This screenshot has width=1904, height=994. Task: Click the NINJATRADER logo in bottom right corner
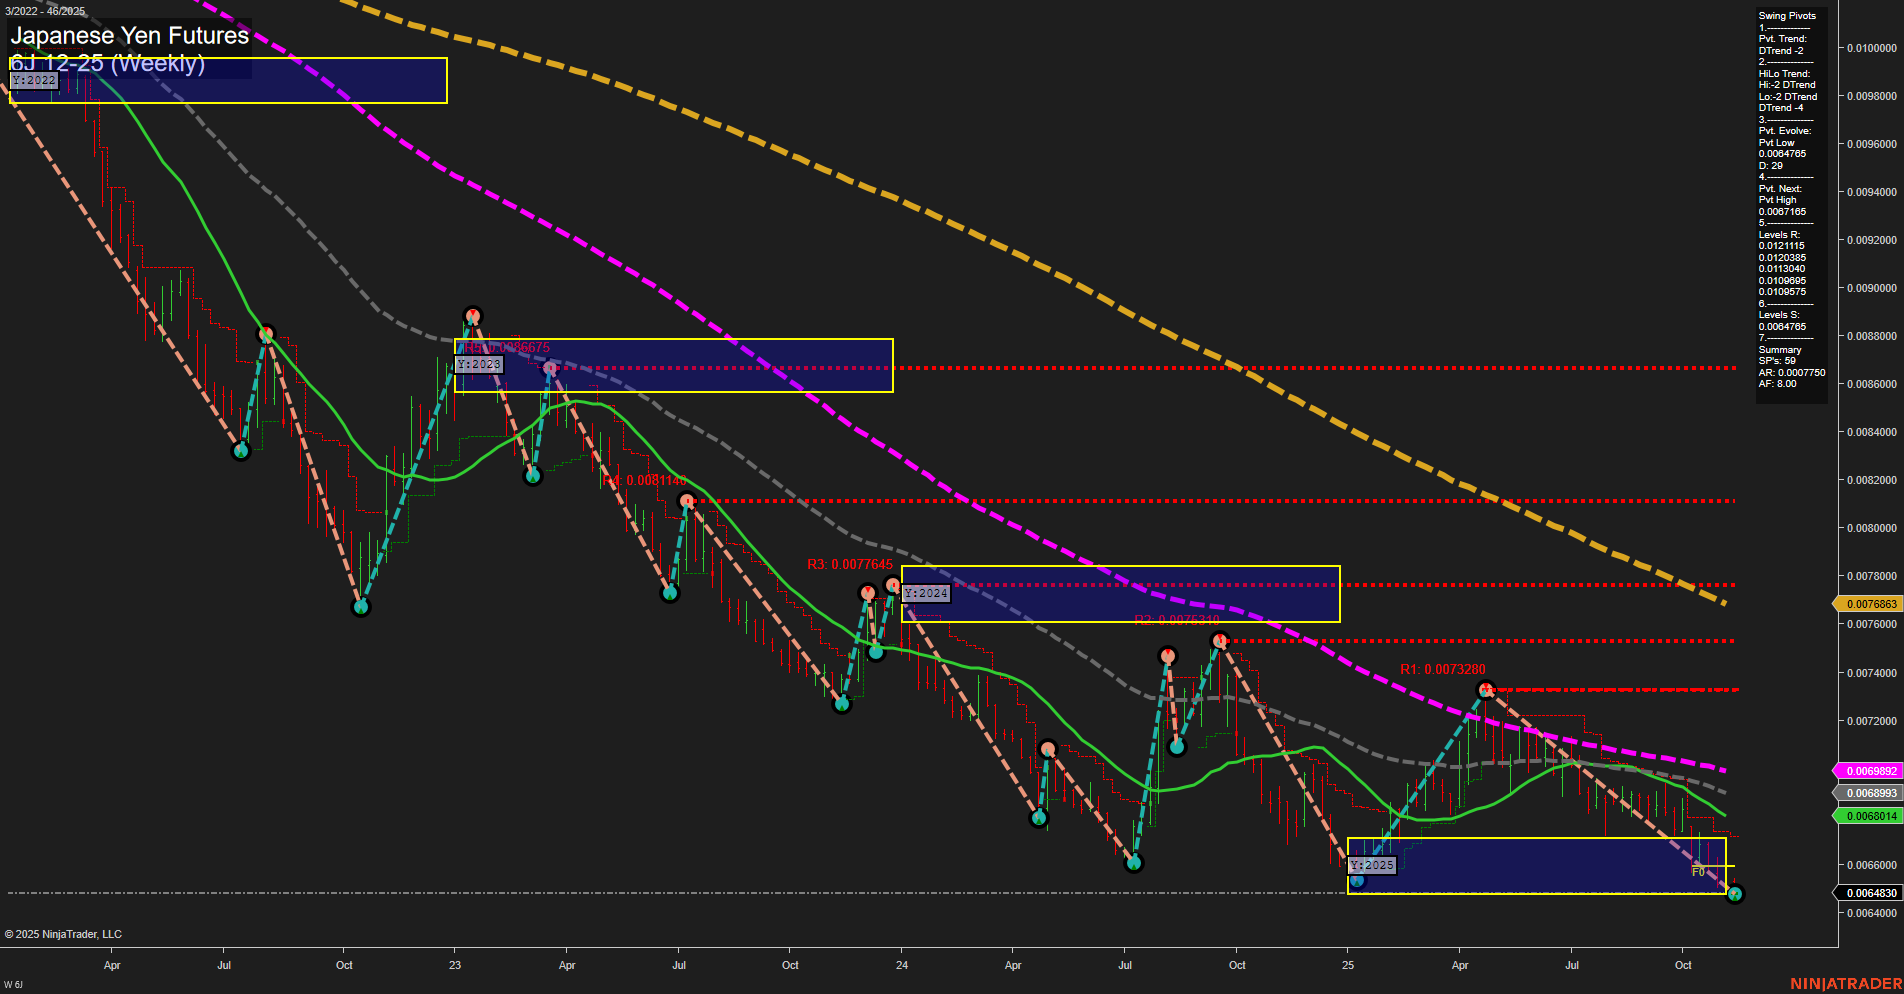(1845, 981)
